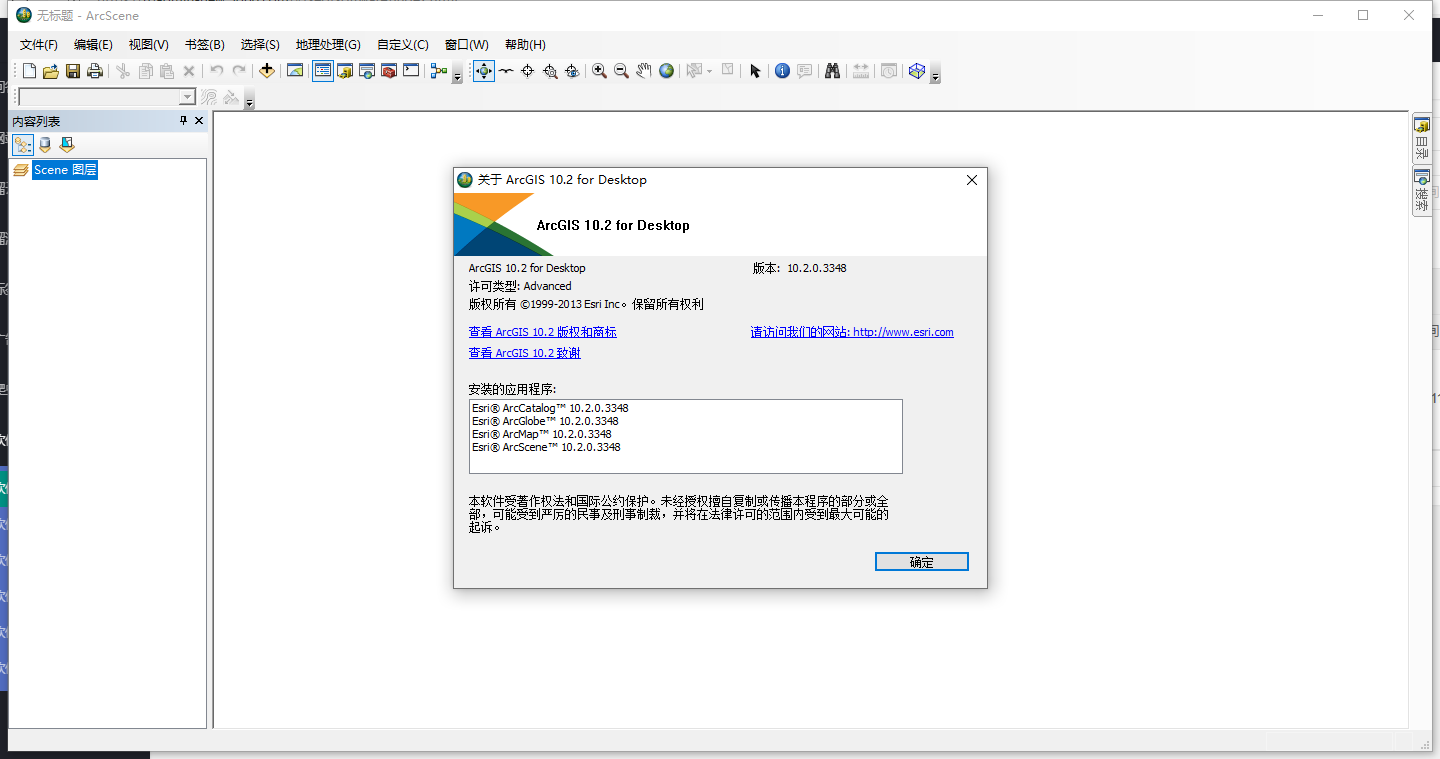Click the Undo arrow icon
The image size is (1440, 759).
(x=217, y=71)
